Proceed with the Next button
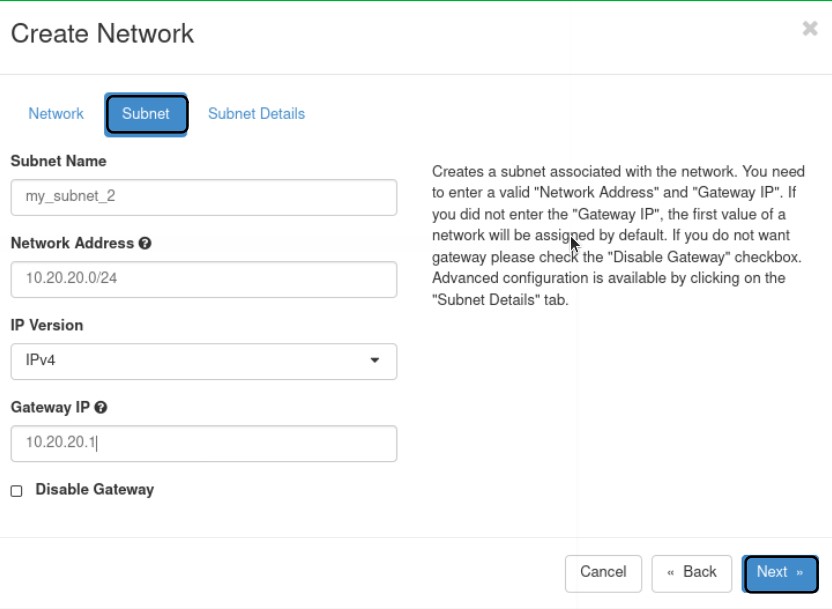832x609 pixels. tap(780, 573)
